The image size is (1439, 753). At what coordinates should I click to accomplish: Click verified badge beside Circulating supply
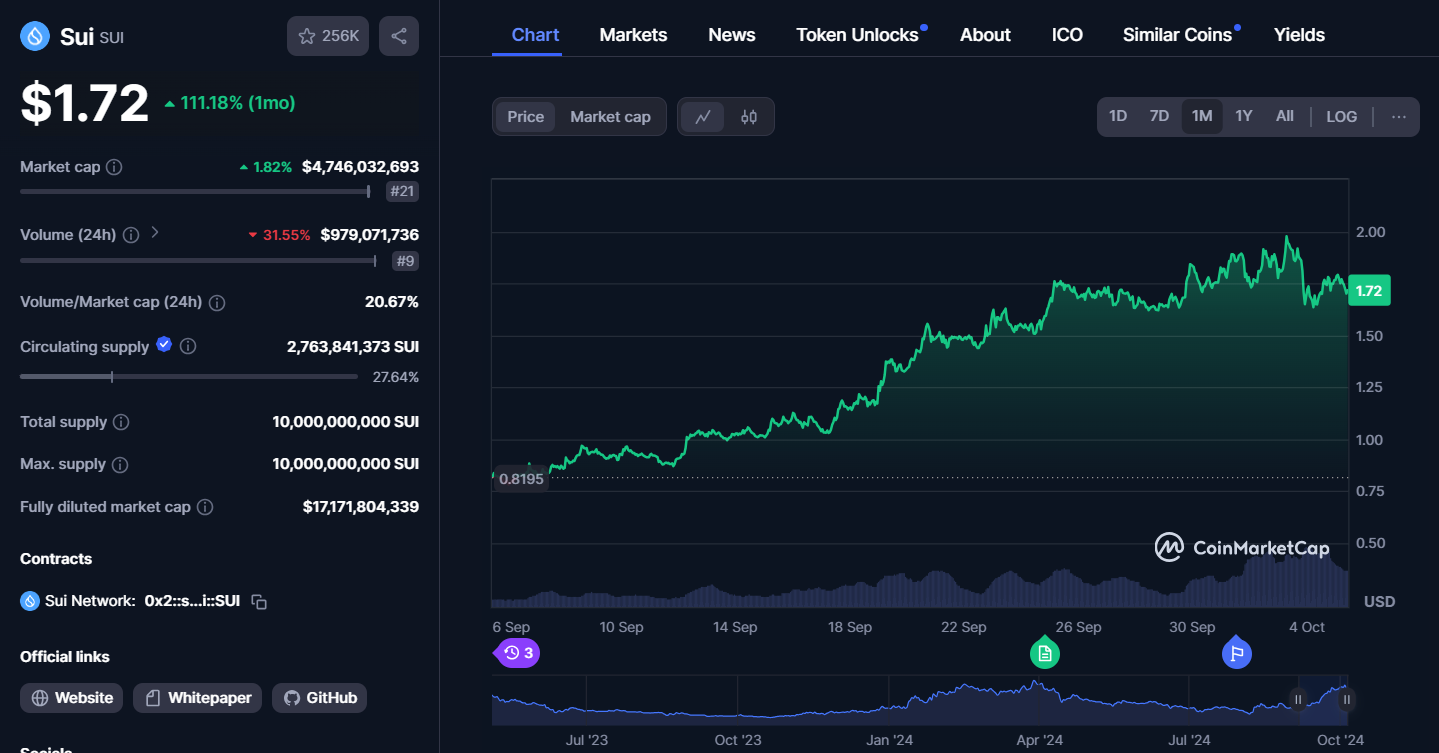click(164, 345)
